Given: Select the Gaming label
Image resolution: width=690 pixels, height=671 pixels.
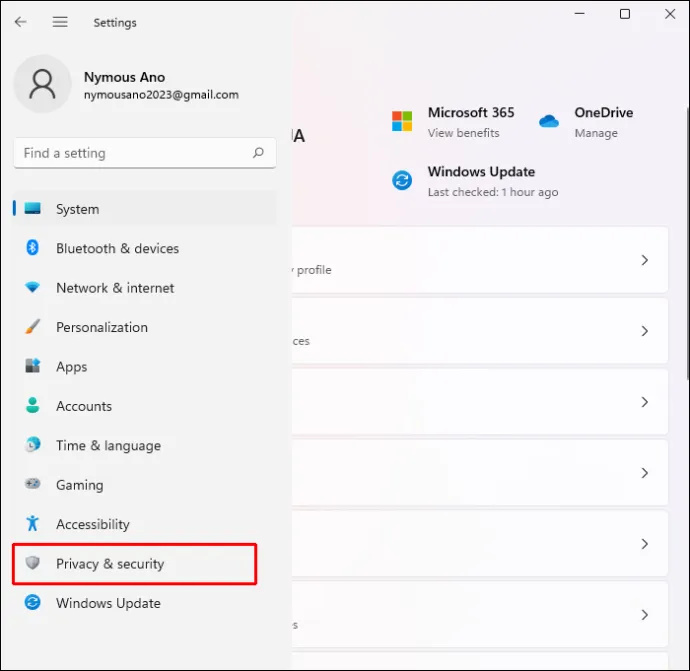Looking at the screenshot, I should coord(80,485).
